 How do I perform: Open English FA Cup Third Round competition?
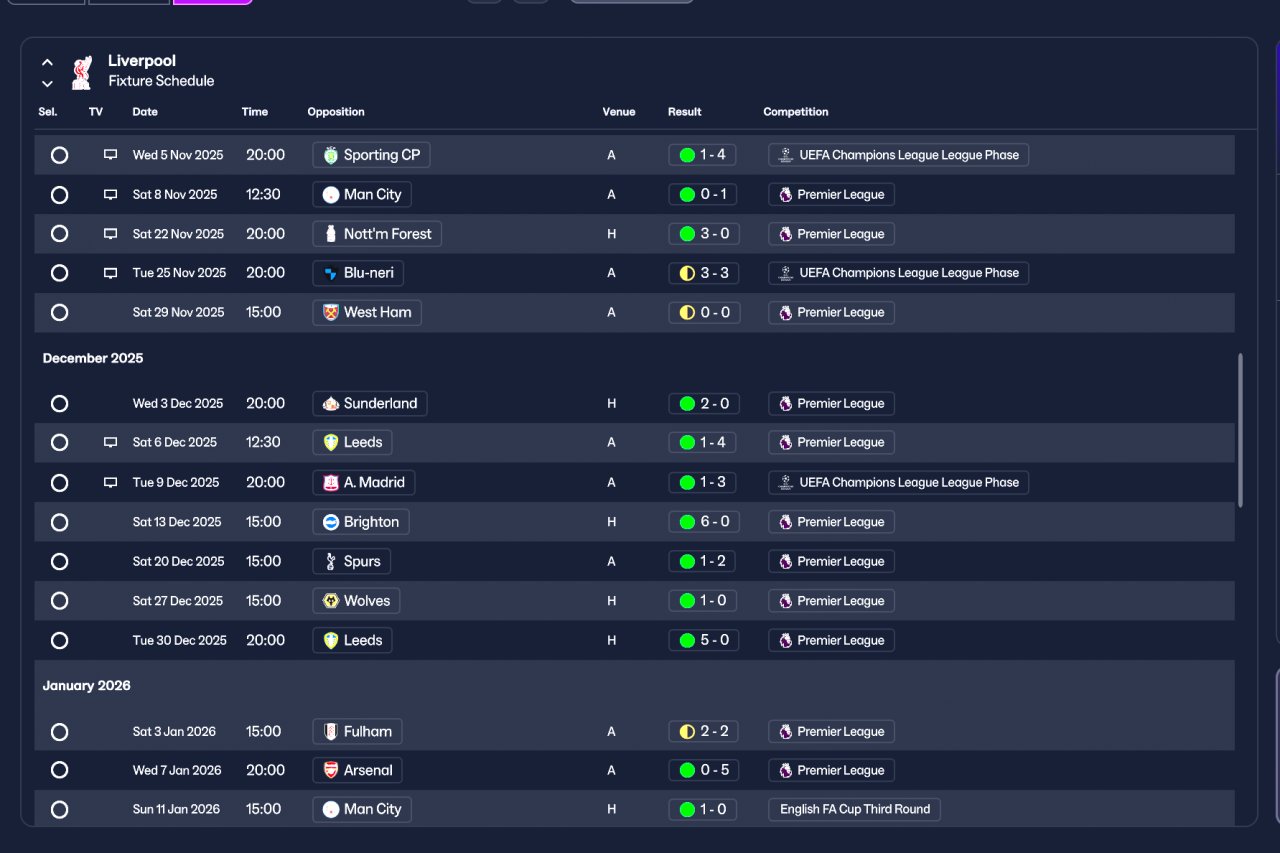[x=855, y=809]
